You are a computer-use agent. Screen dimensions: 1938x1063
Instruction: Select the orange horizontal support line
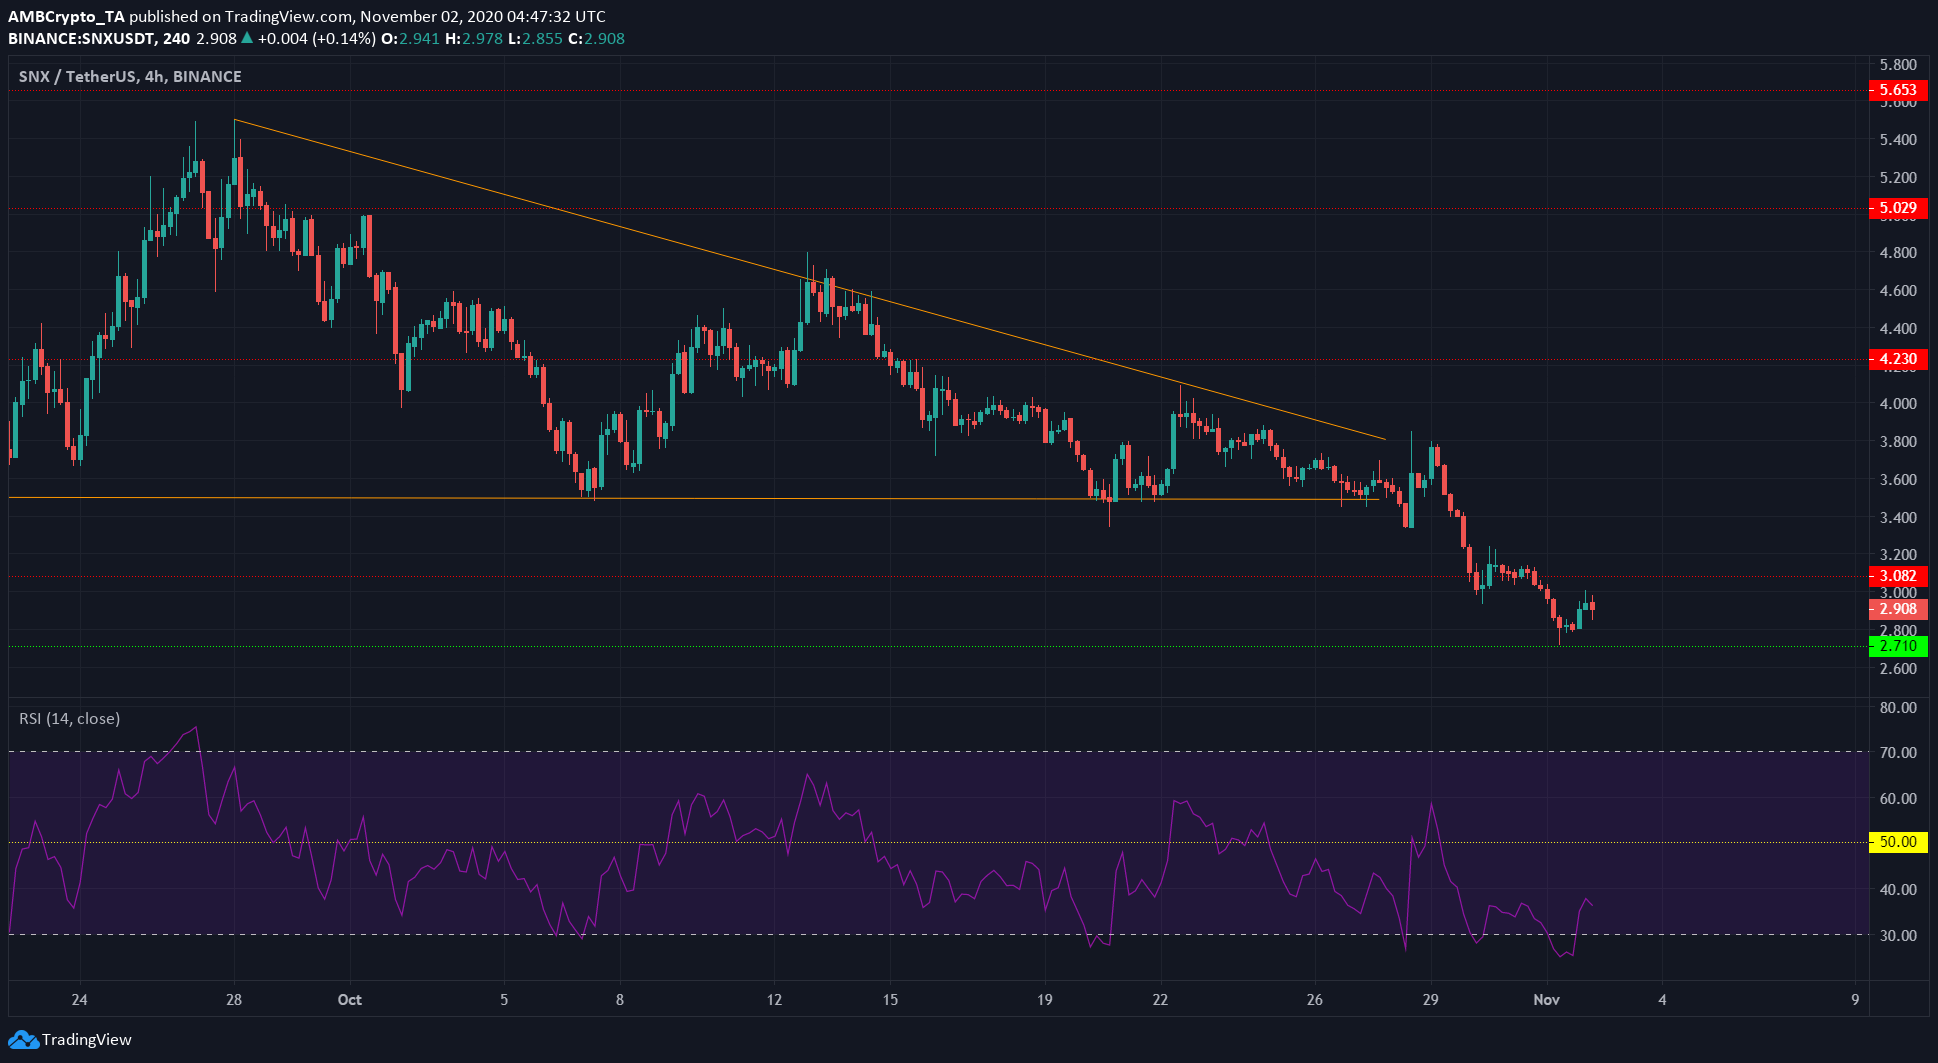pyautogui.click(x=693, y=498)
